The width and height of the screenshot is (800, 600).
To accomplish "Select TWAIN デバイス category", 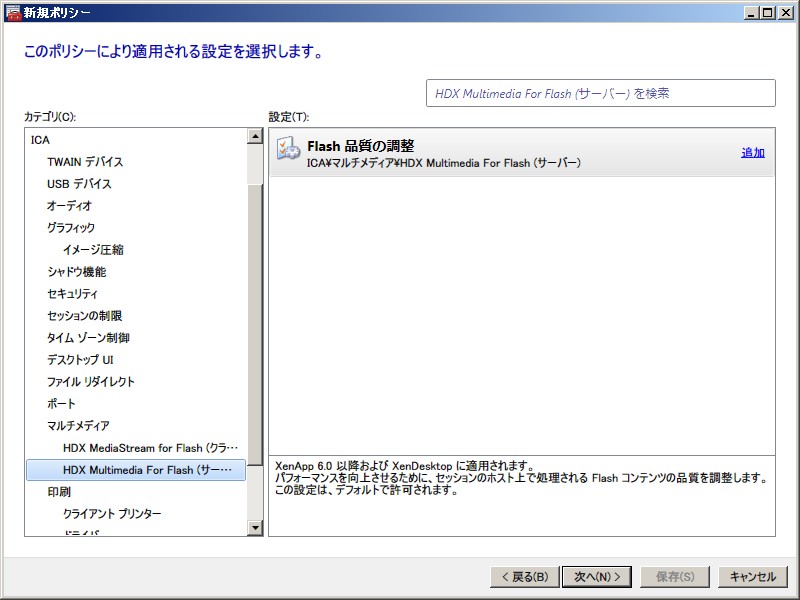I will tap(85, 162).
